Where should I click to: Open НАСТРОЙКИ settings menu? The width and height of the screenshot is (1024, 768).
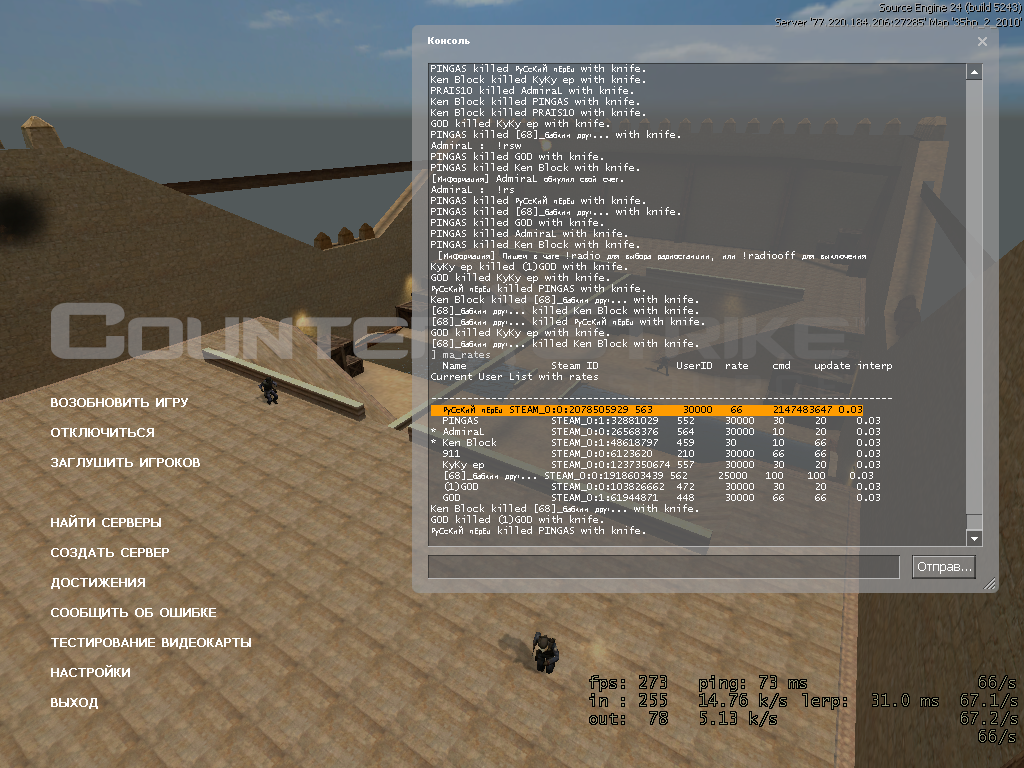(90, 673)
